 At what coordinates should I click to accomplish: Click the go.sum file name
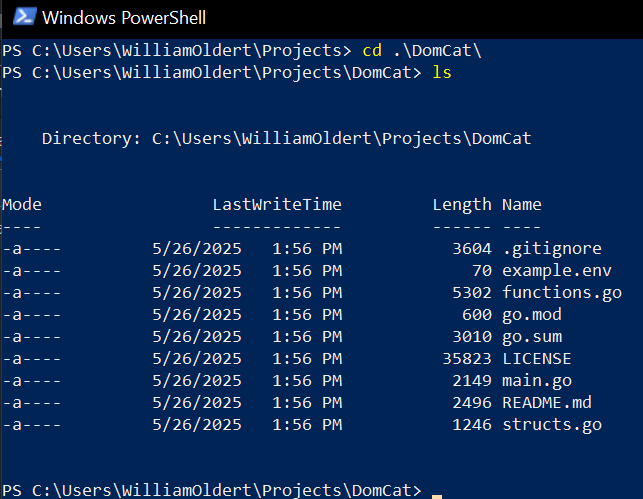click(531, 336)
